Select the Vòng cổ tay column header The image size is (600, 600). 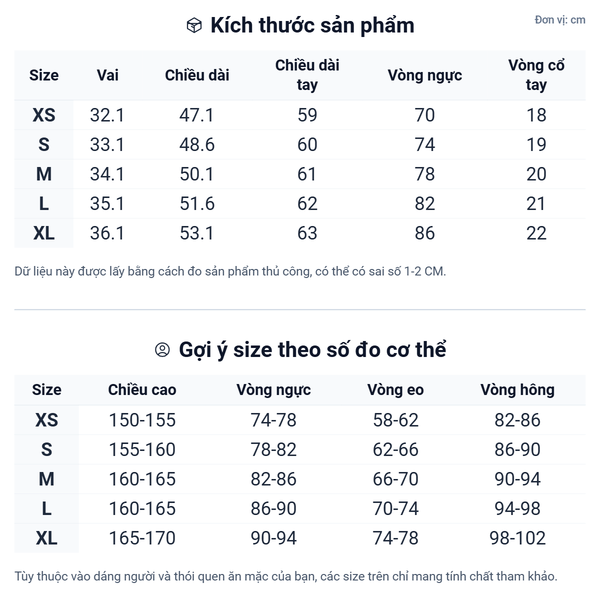(536, 75)
